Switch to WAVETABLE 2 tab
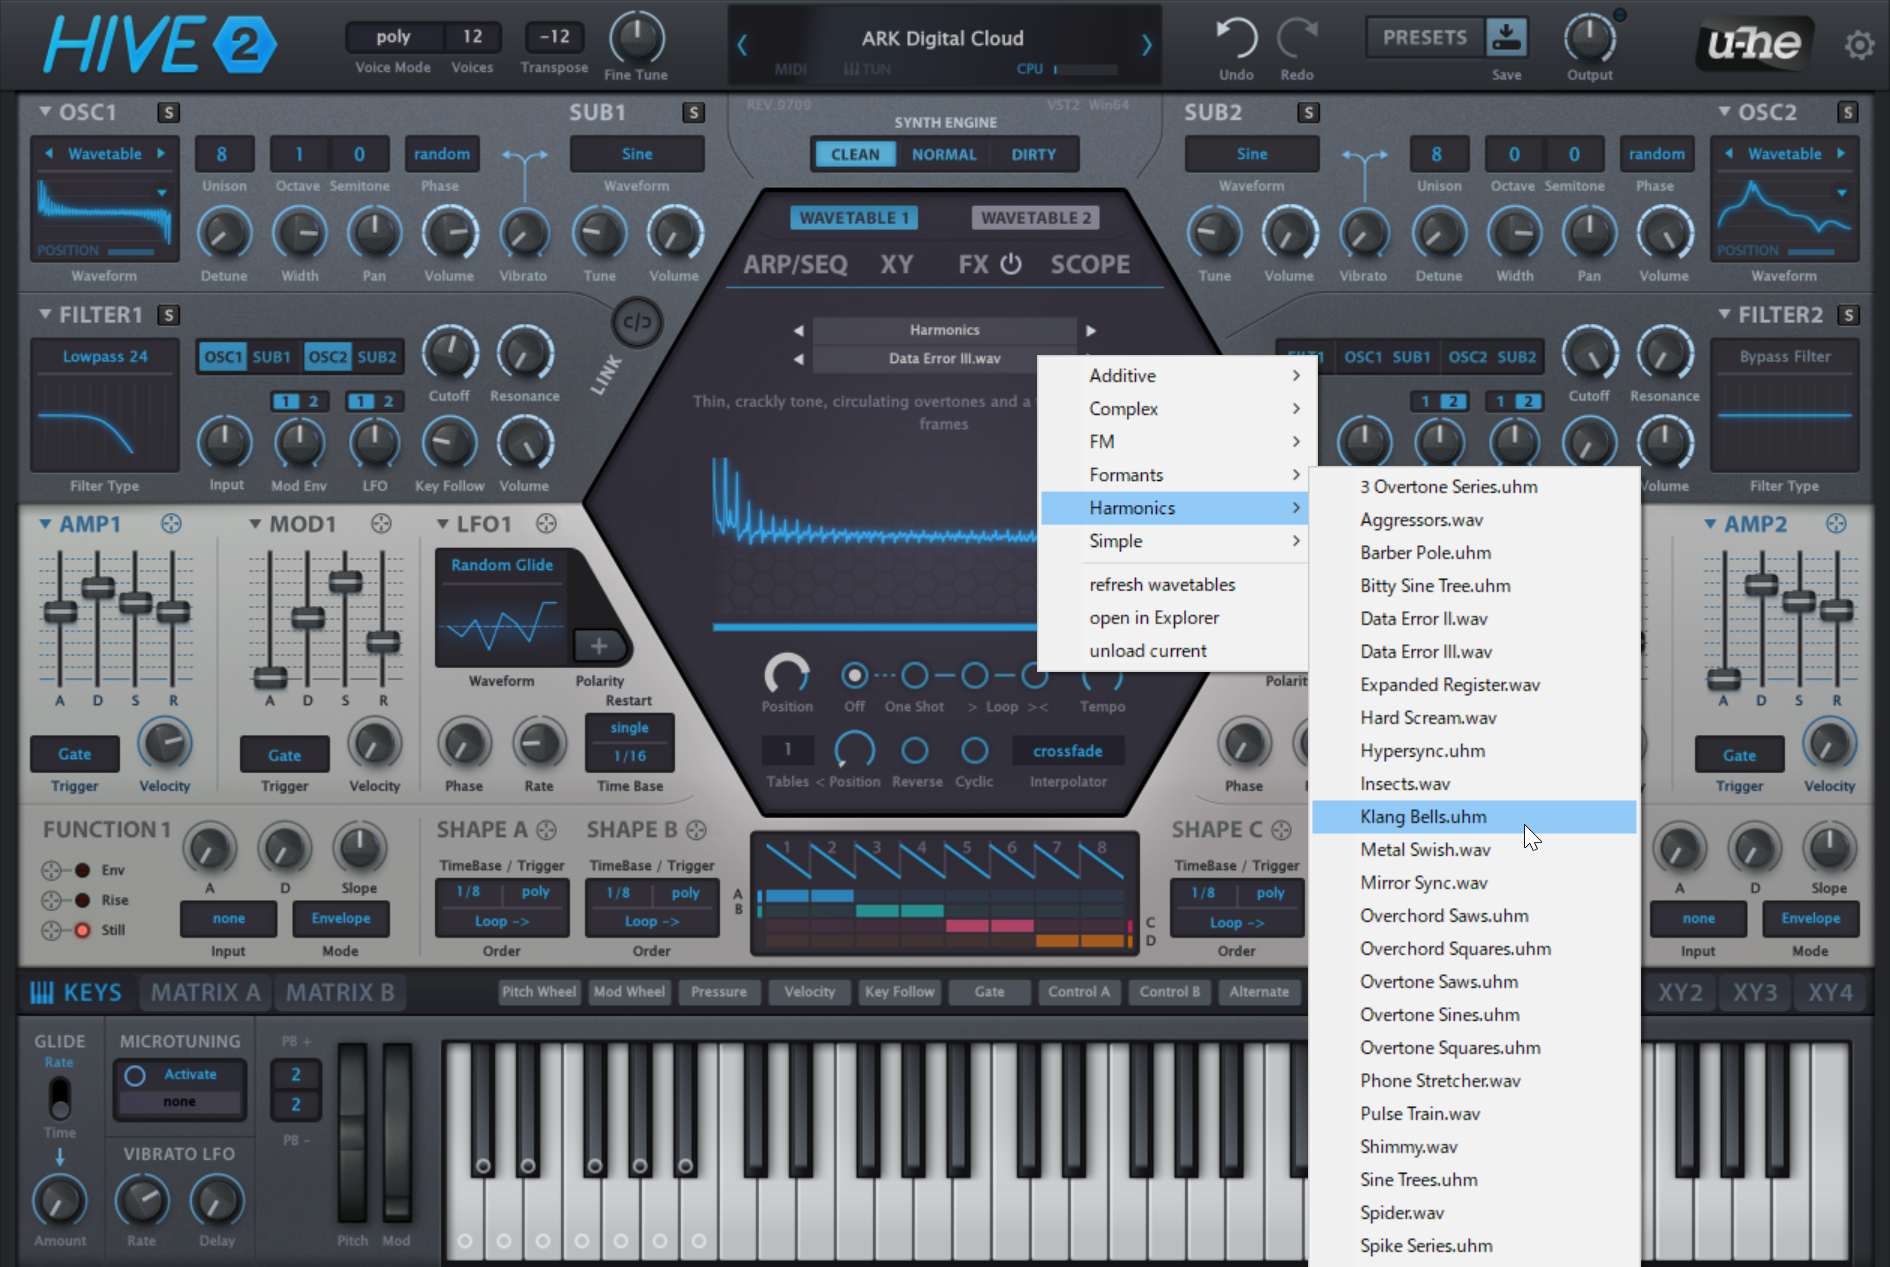The height and width of the screenshot is (1267, 1890). (x=1035, y=218)
